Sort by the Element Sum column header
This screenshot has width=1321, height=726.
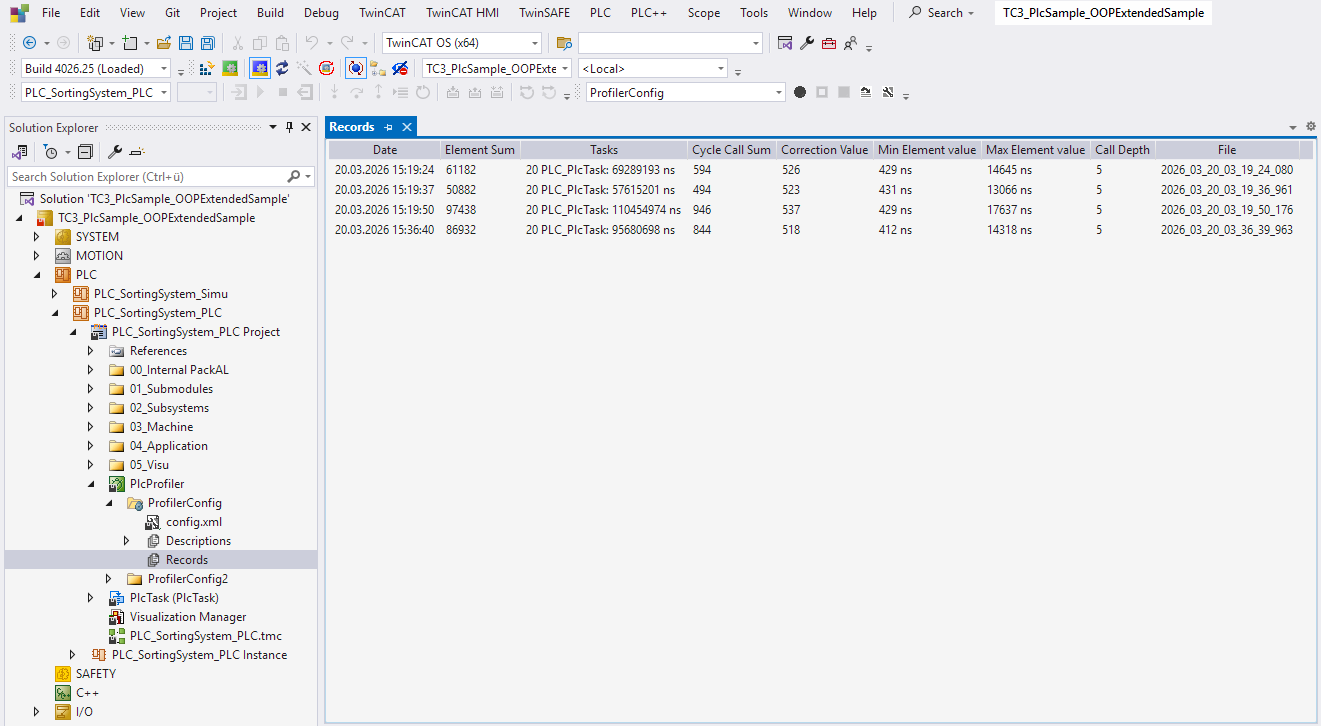click(480, 150)
